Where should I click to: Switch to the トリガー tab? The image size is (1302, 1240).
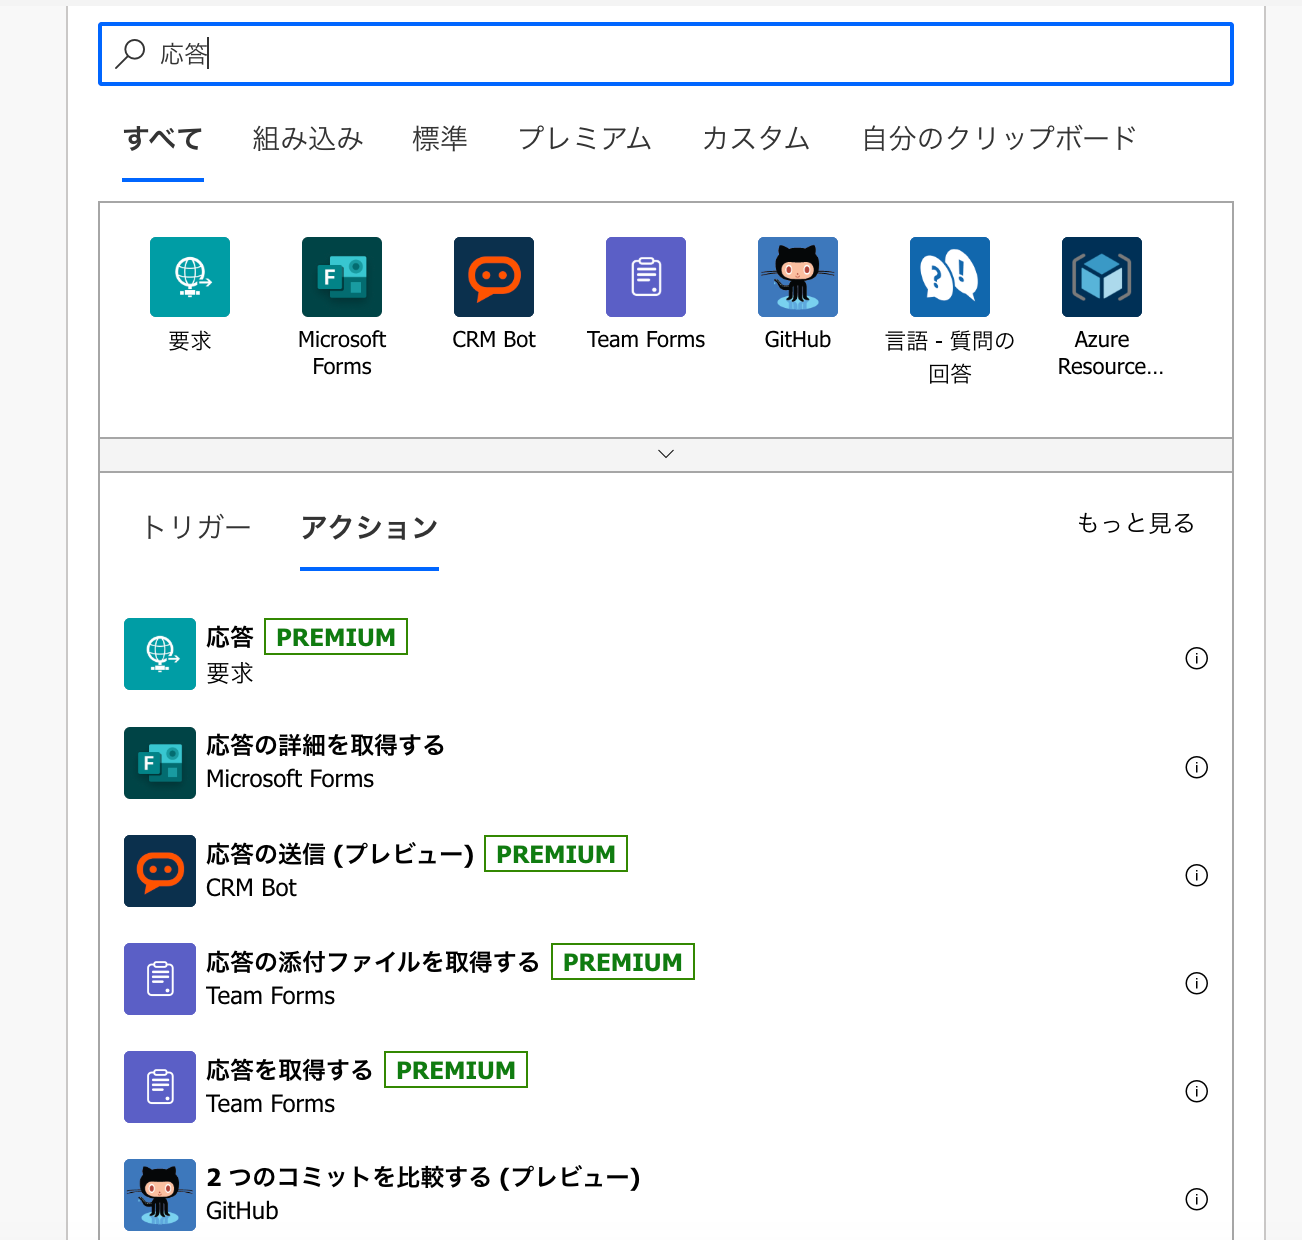[x=196, y=527]
